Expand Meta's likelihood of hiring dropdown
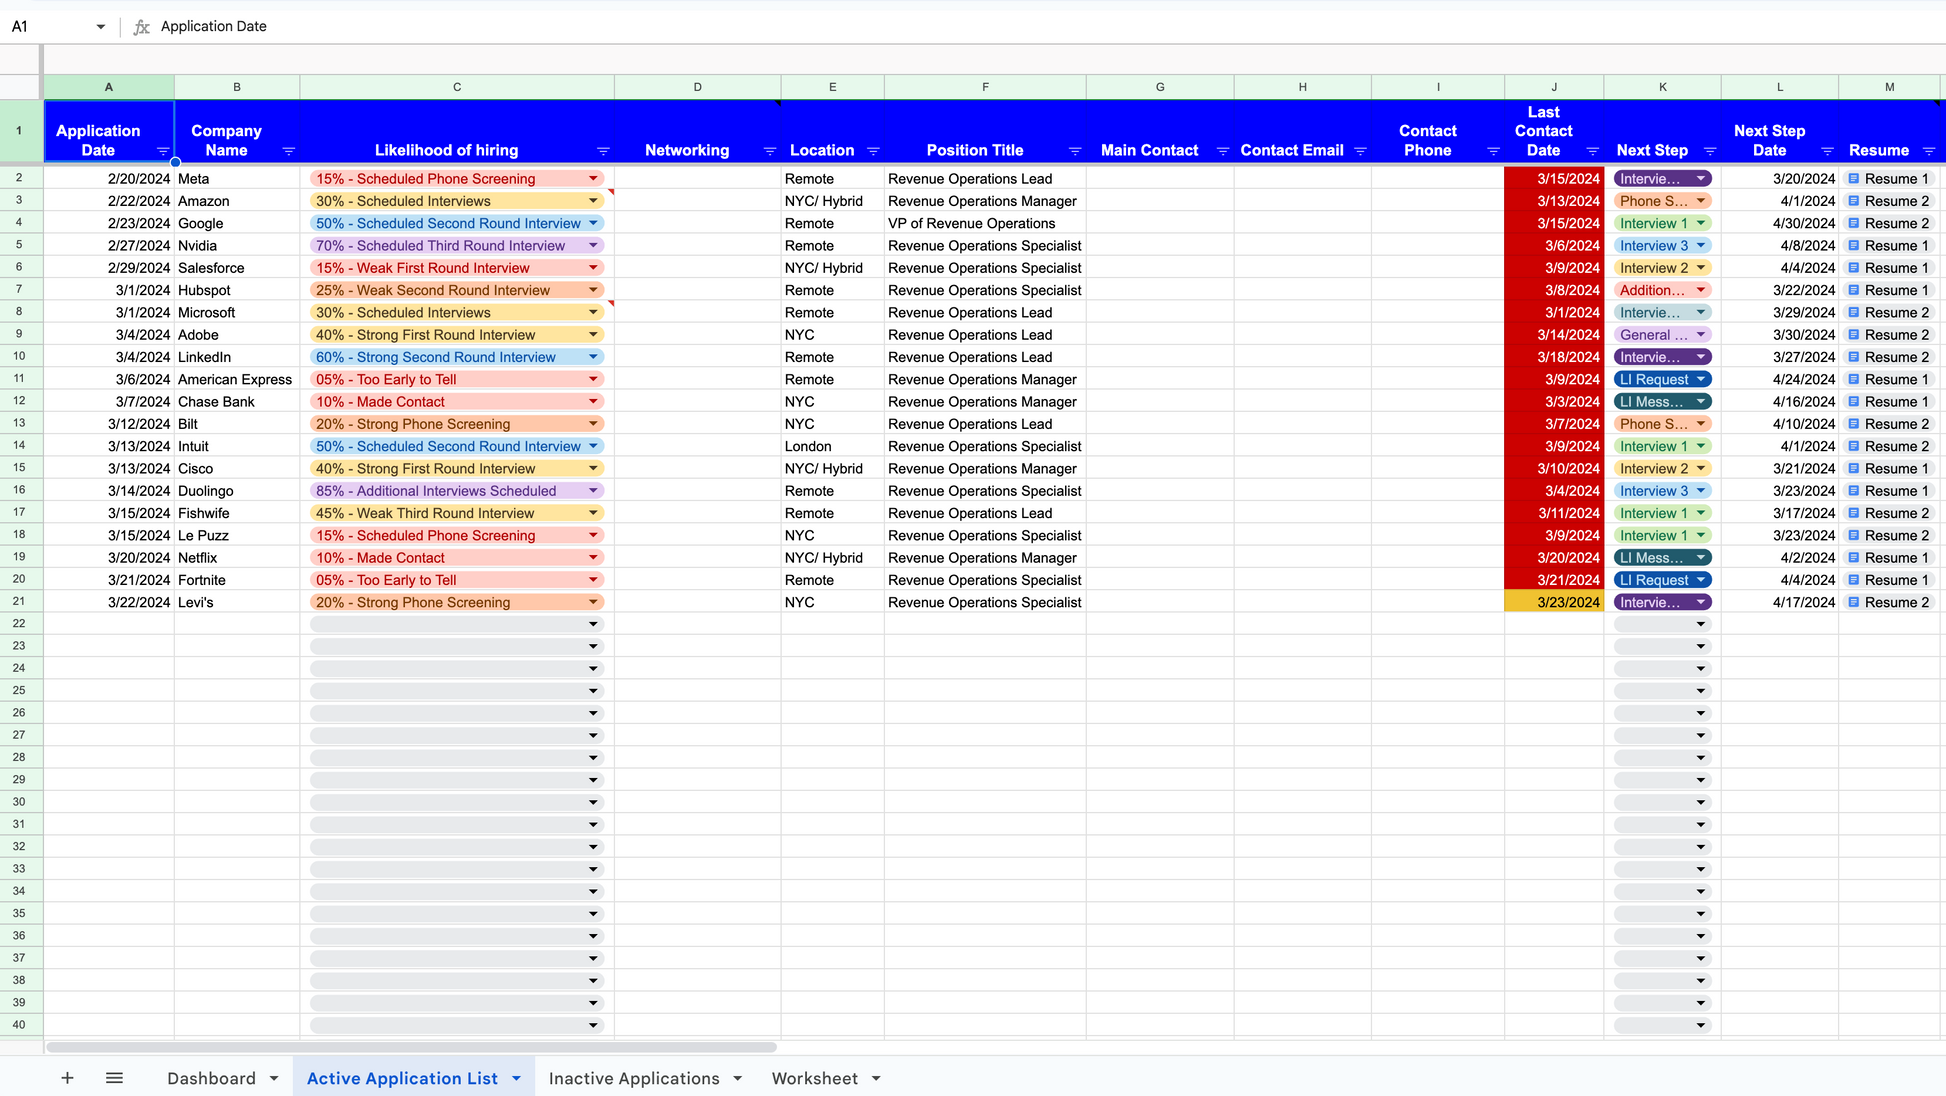The image size is (1946, 1096). (593, 179)
